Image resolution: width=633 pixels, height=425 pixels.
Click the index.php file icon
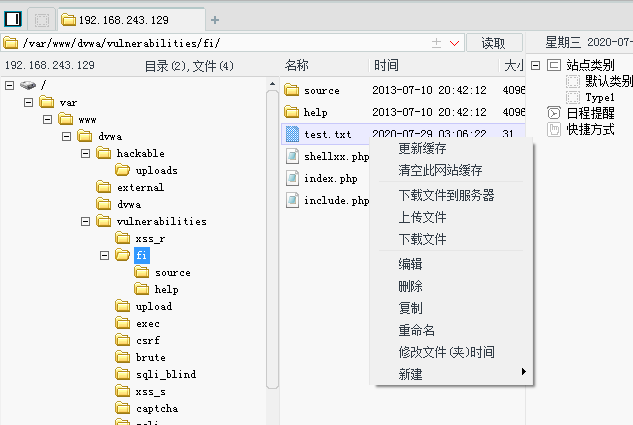pyautogui.click(x=292, y=178)
